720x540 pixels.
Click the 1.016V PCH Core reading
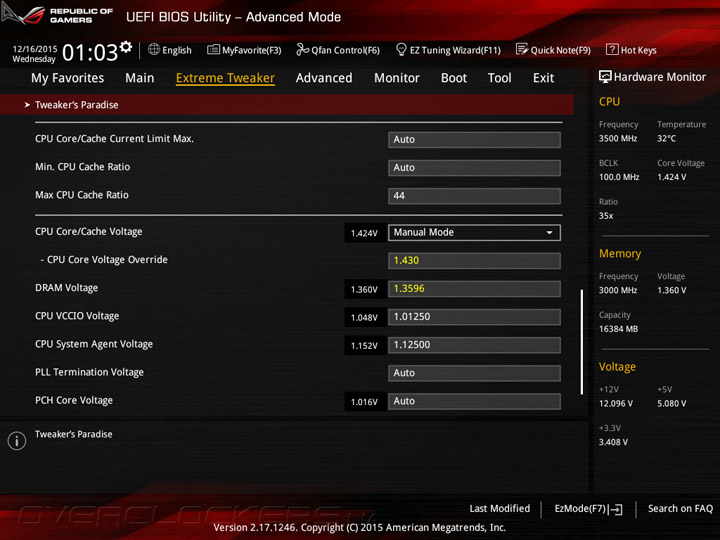(364, 402)
